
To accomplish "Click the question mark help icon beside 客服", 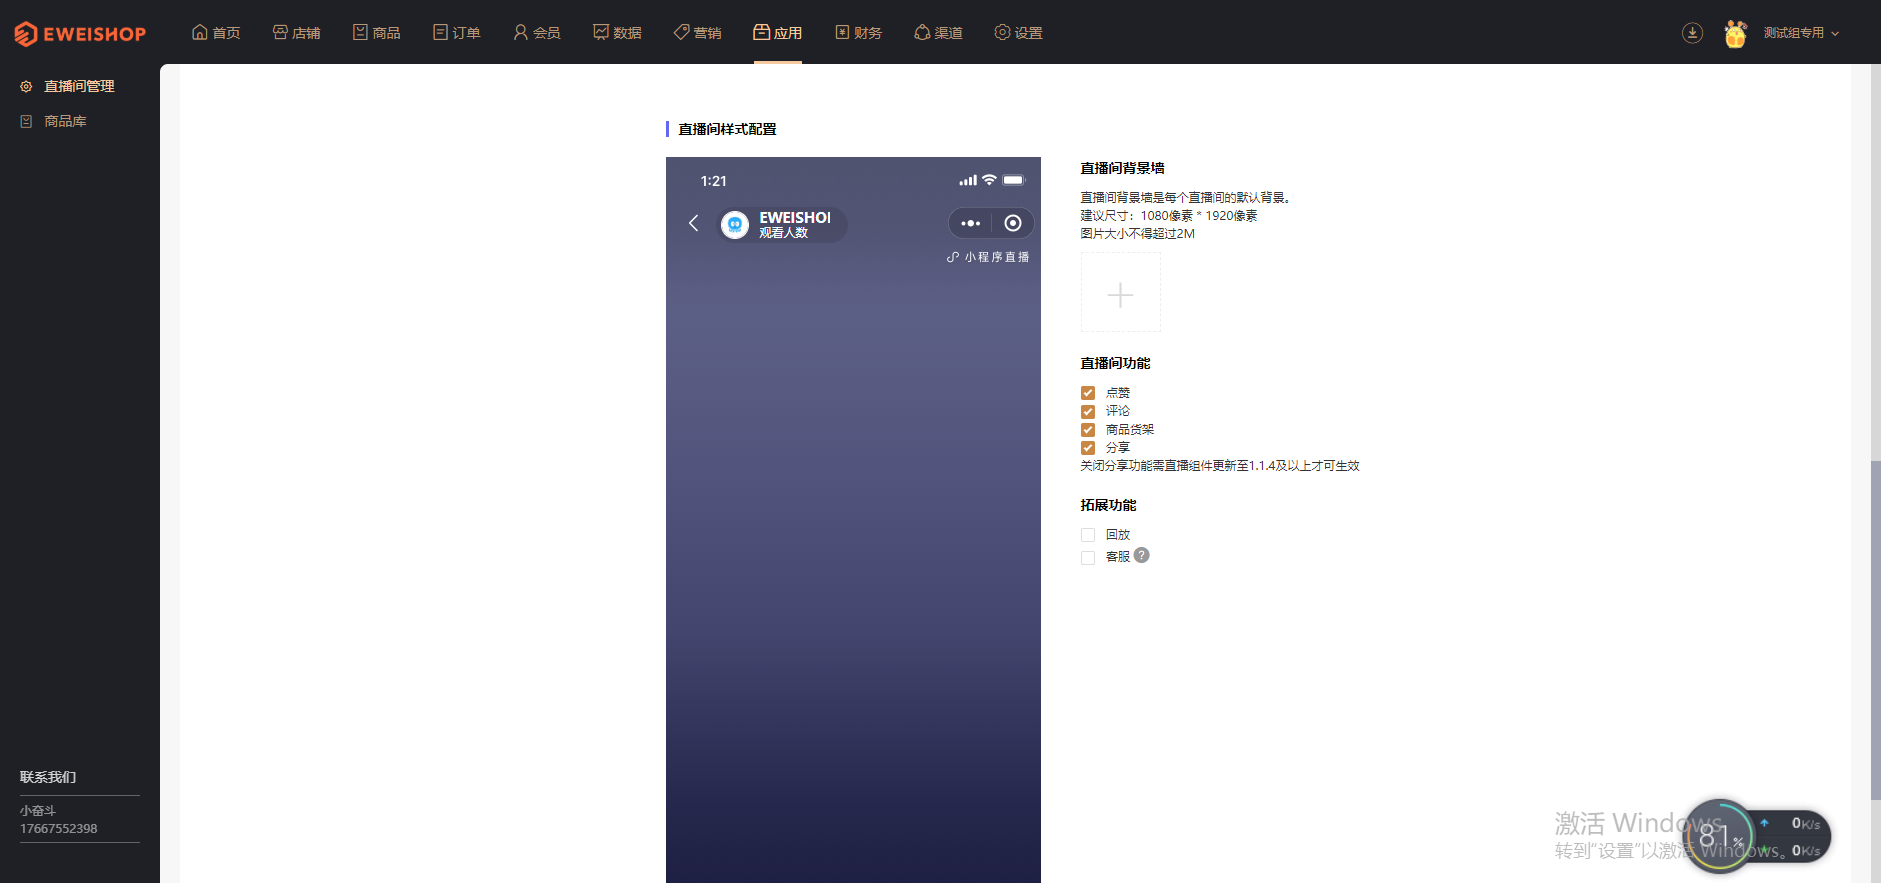I will point(1142,555).
